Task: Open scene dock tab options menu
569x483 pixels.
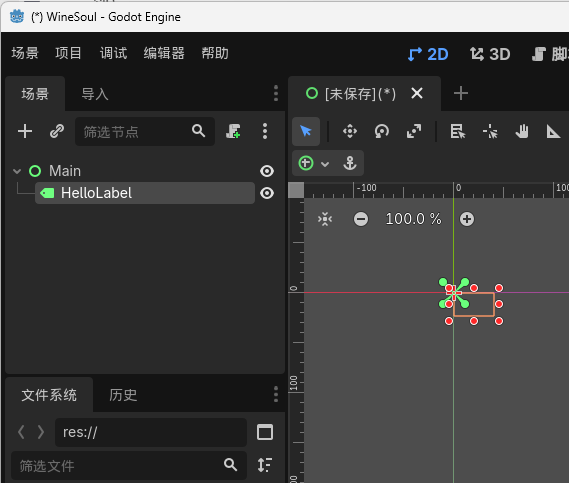Action: (x=276, y=93)
